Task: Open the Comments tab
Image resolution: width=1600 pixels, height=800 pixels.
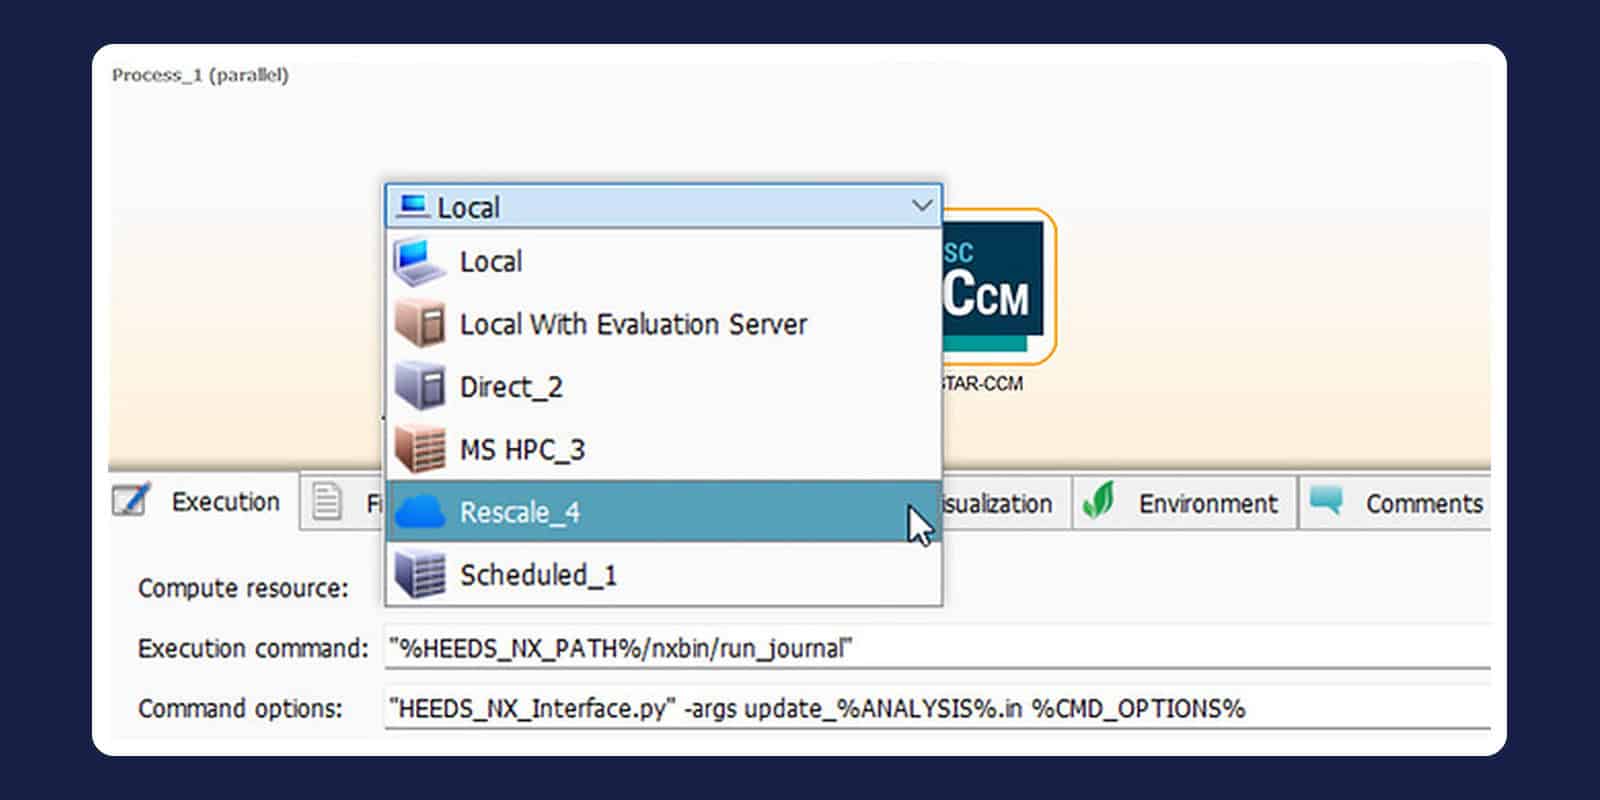Action: click(1395, 502)
